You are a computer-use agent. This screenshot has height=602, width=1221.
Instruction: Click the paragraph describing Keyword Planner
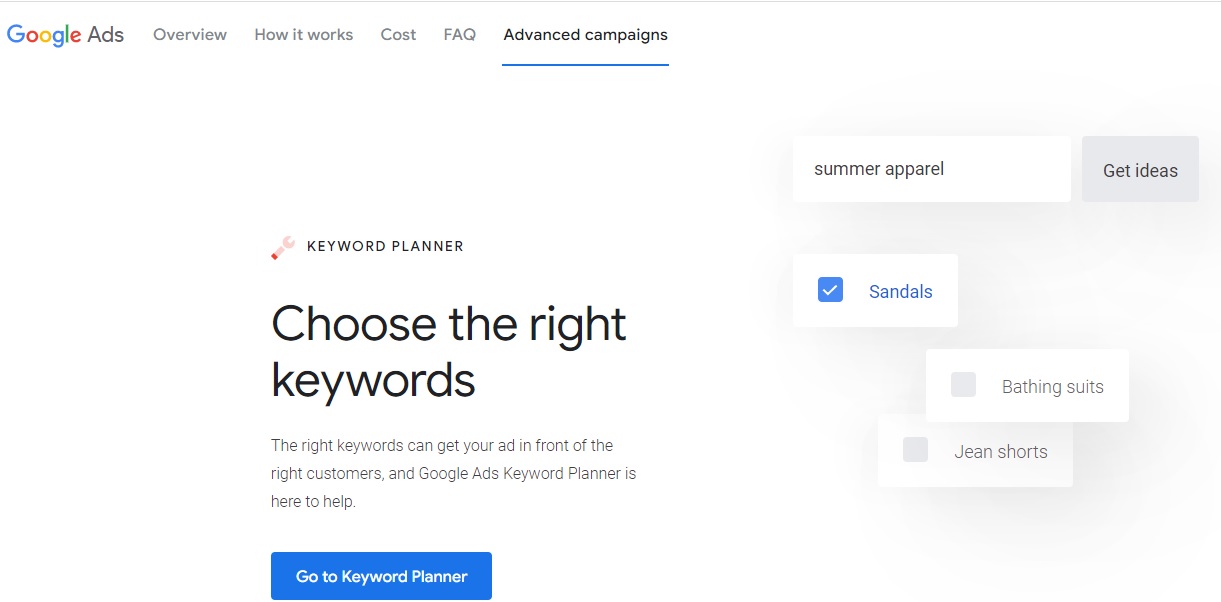pyautogui.click(x=453, y=473)
